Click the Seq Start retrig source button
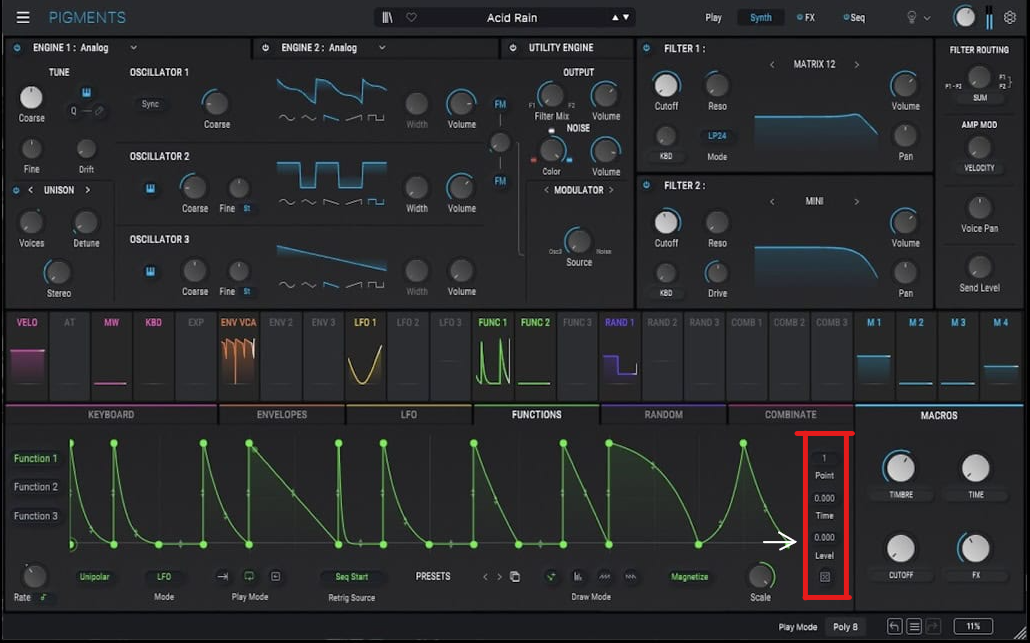This screenshot has height=643, width=1030. [x=351, y=577]
